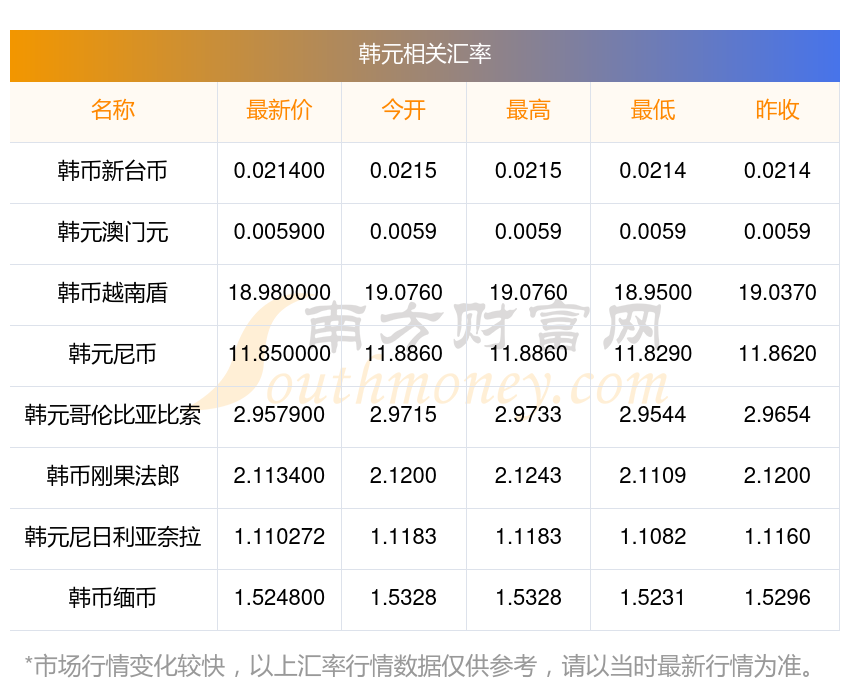Click 今开 value 11.8860 for 韩元尼币
Image resolution: width=850 pixels, height=698 pixels.
(x=403, y=354)
